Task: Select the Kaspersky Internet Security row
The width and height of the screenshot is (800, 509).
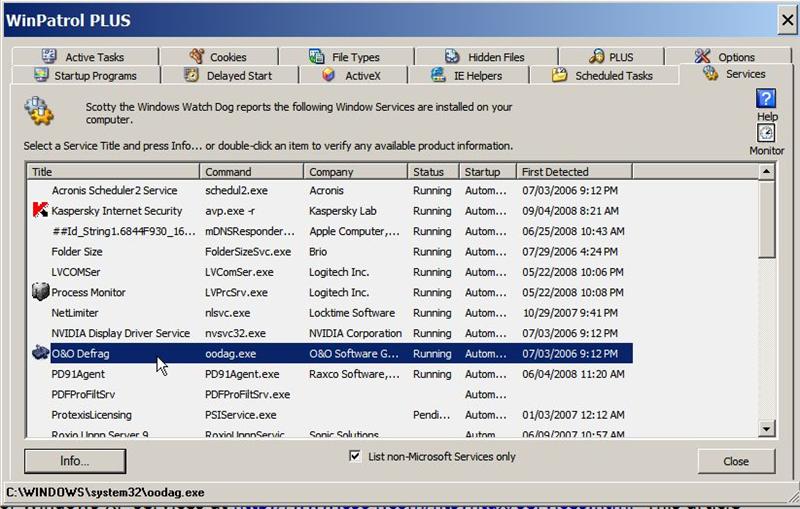Action: [330, 211]
